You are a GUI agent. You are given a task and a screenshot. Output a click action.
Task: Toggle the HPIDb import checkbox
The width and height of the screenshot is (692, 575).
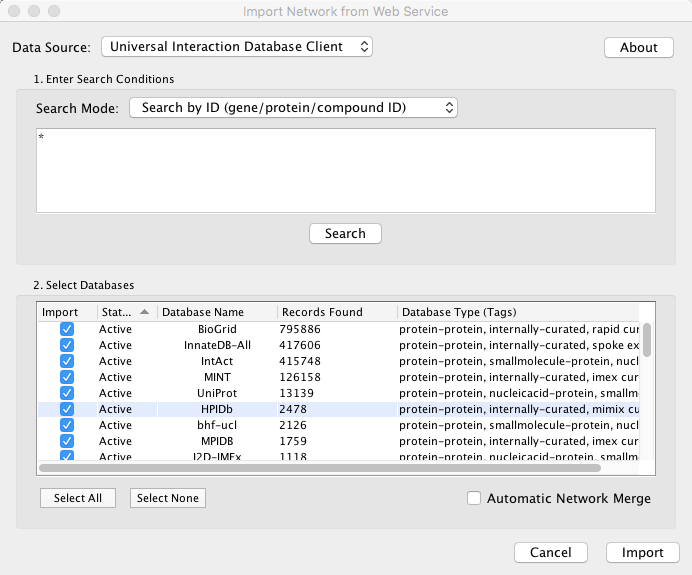click(67, 409)
